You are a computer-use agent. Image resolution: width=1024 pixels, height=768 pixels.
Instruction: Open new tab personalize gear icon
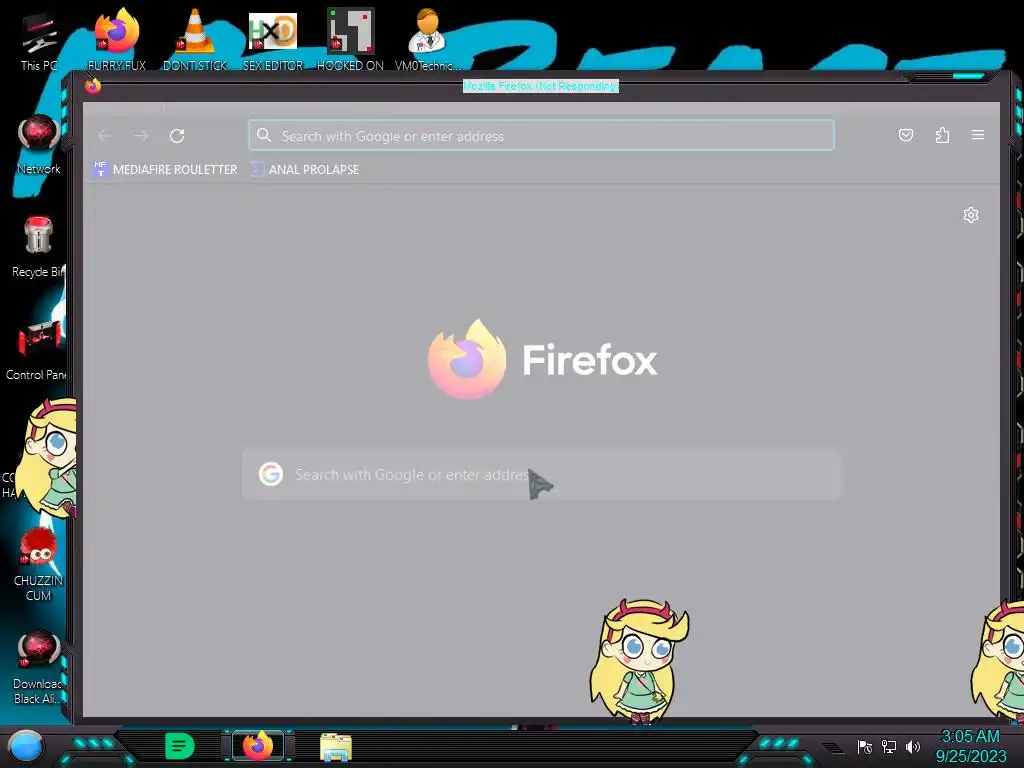click(x=971, y=215)
